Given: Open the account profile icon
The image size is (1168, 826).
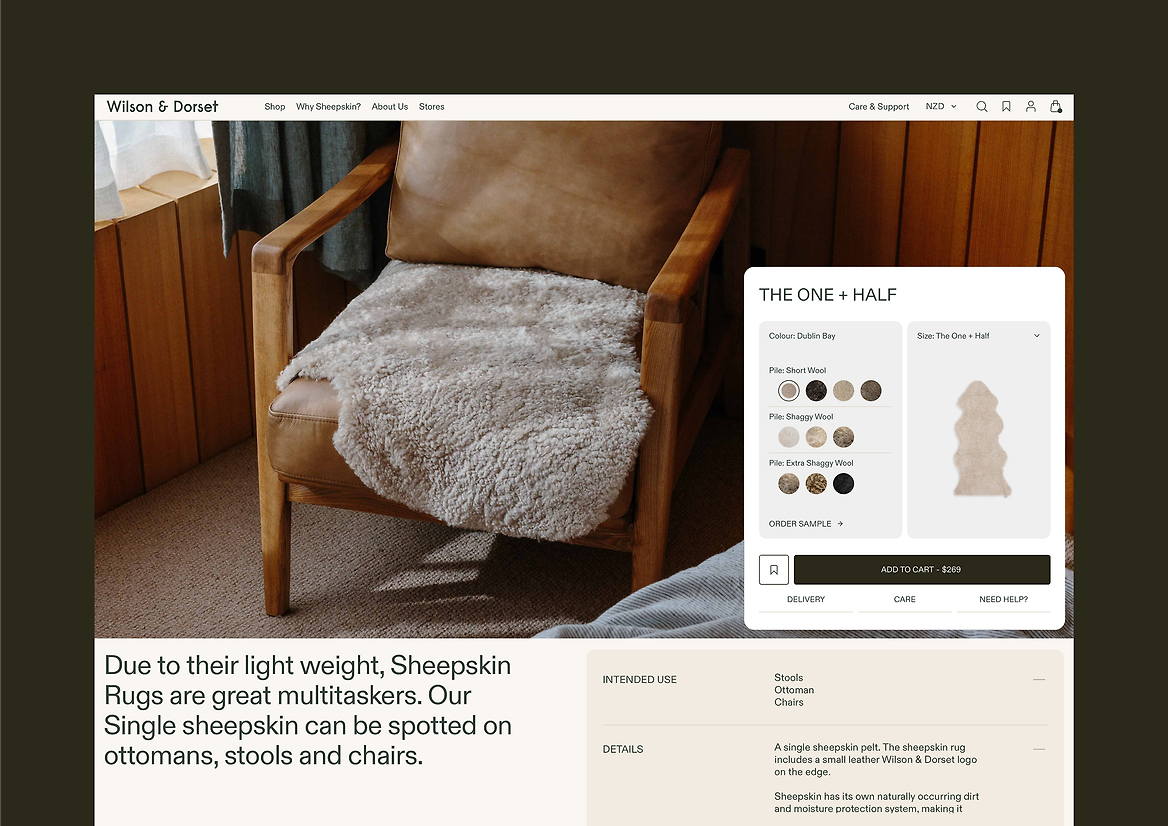Looking at the screenshot, I should [1031, 107].
